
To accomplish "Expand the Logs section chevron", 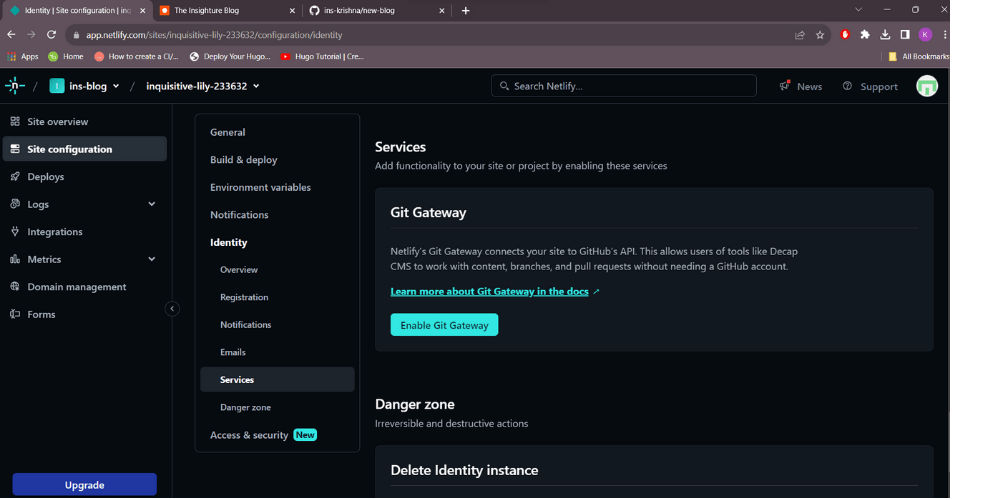I will (152, 204).
